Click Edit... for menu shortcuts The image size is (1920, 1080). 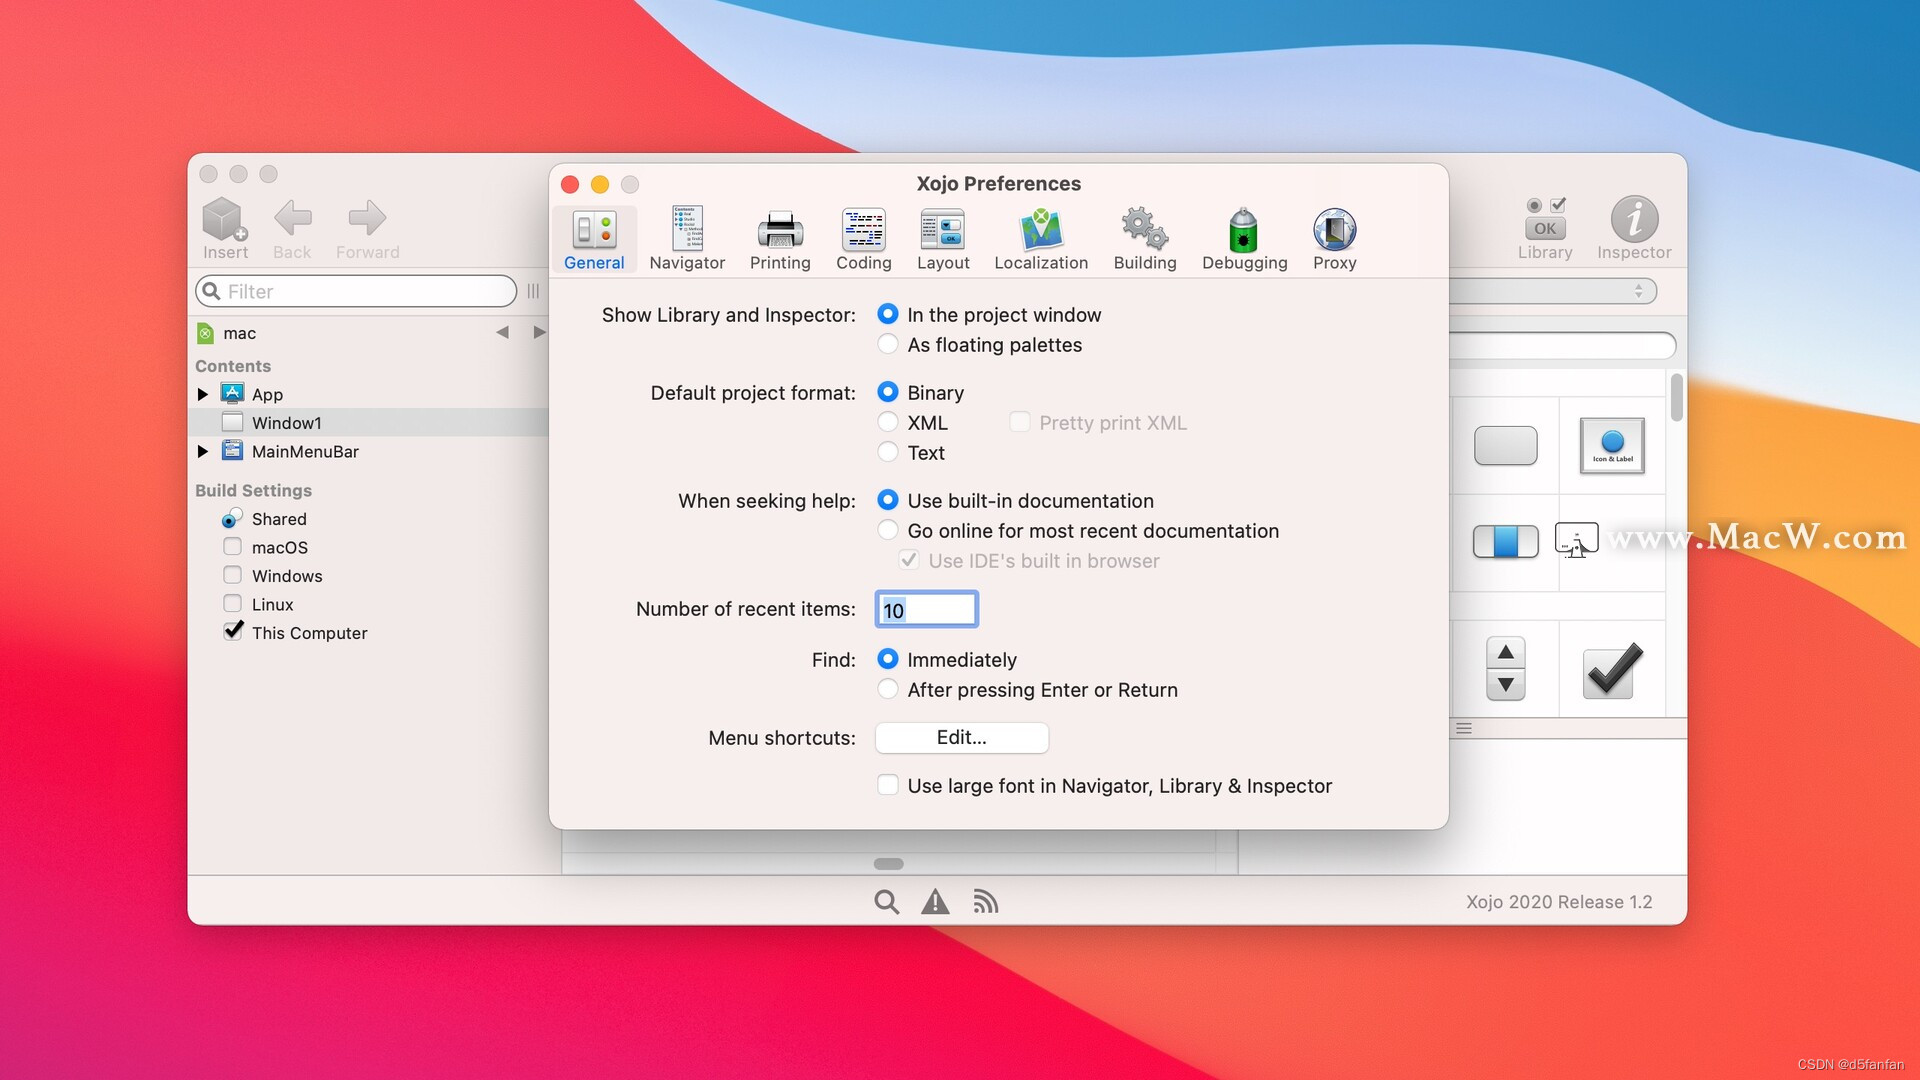pyautogui.click(x=962, y=738)
